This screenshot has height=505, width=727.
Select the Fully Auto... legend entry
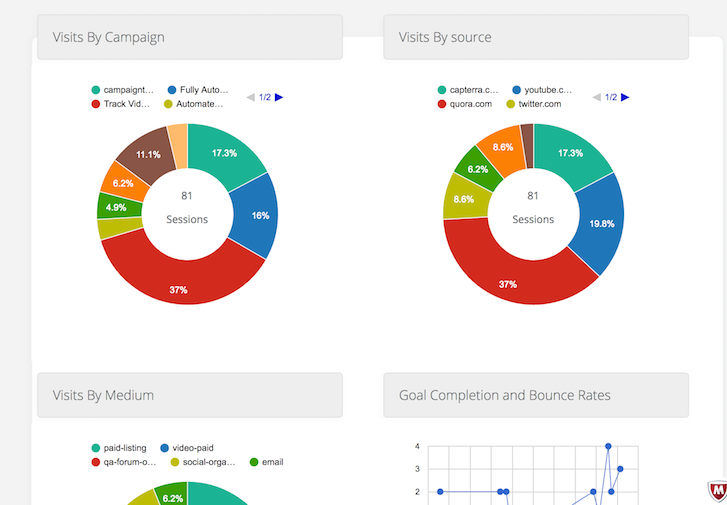coord(198,90)
